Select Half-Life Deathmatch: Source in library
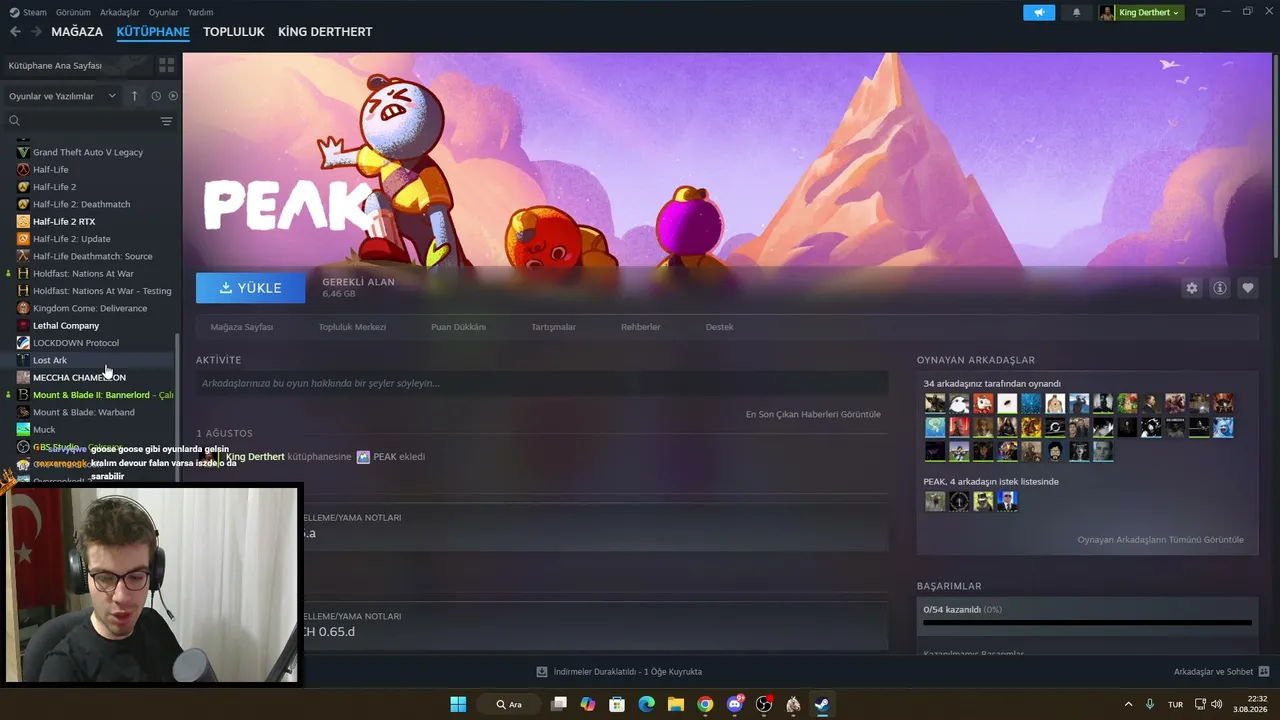The width and height of the screenshot is (1280, 720). [93, 256]
